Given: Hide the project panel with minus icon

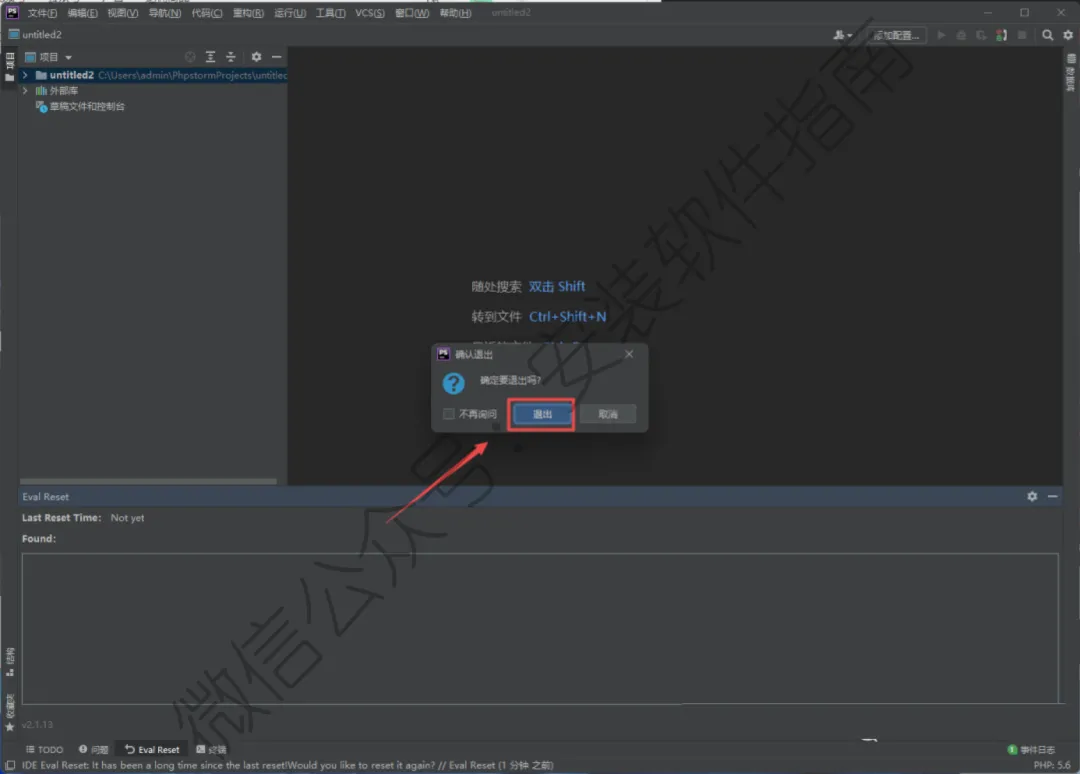Looking at the screenshot, I should [x=276, y=57].
